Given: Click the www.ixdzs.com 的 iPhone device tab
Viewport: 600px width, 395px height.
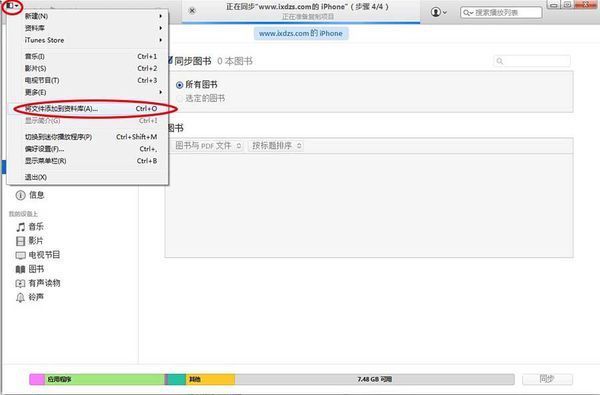Looking at the screenshot, I should point(301,33).
